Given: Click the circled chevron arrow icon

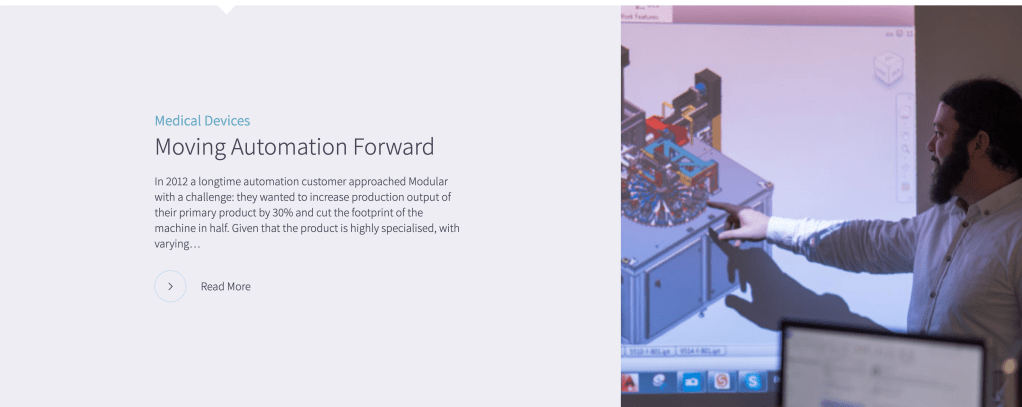Looking at the screenshot, I should (170, 286).
